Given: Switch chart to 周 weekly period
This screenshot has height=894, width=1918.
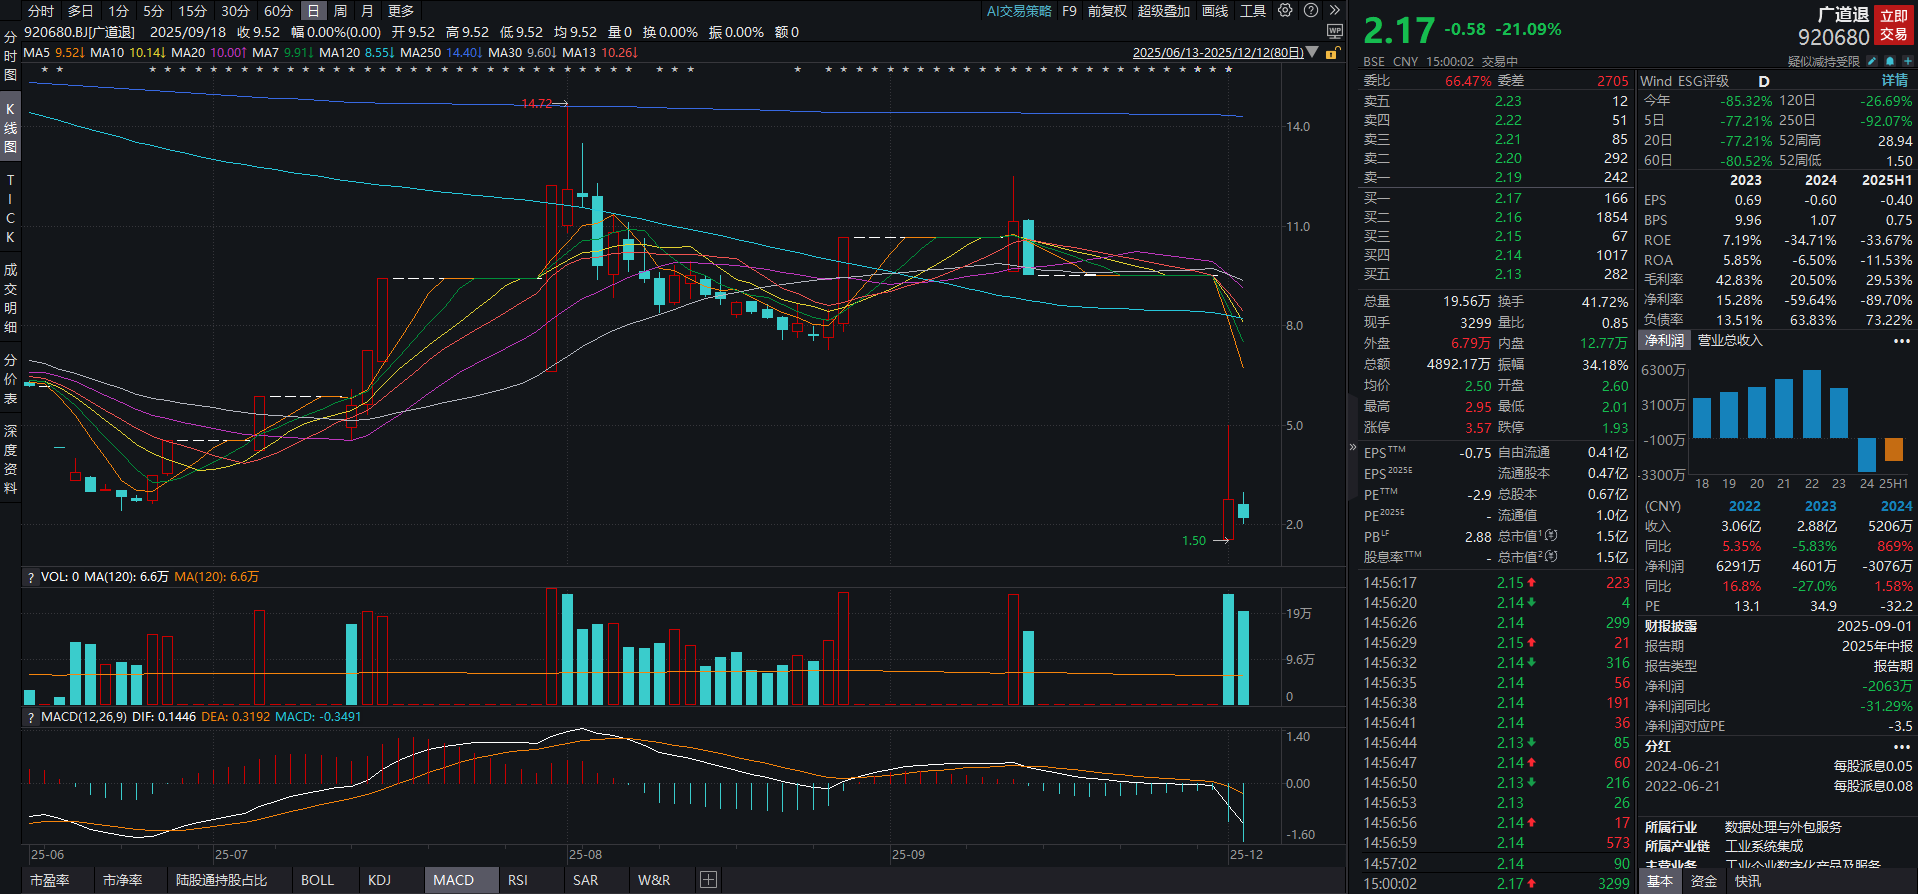Looking at the screenshot, I should pos(340,11).
